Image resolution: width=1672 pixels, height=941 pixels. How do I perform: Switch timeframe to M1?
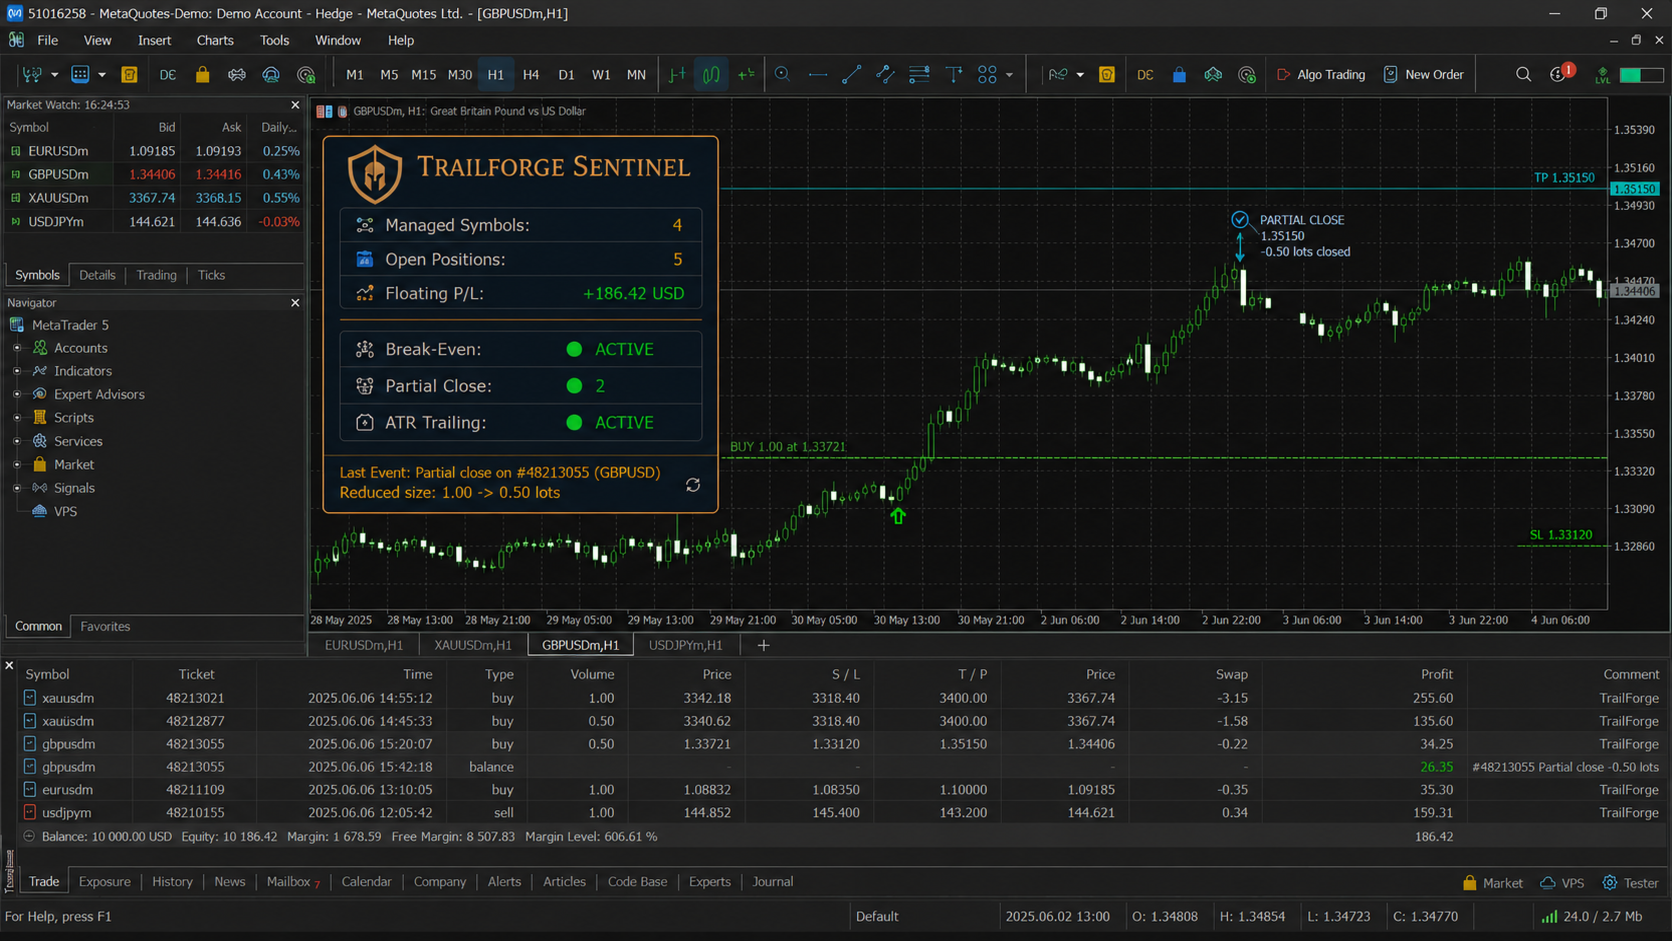[355, 75]
